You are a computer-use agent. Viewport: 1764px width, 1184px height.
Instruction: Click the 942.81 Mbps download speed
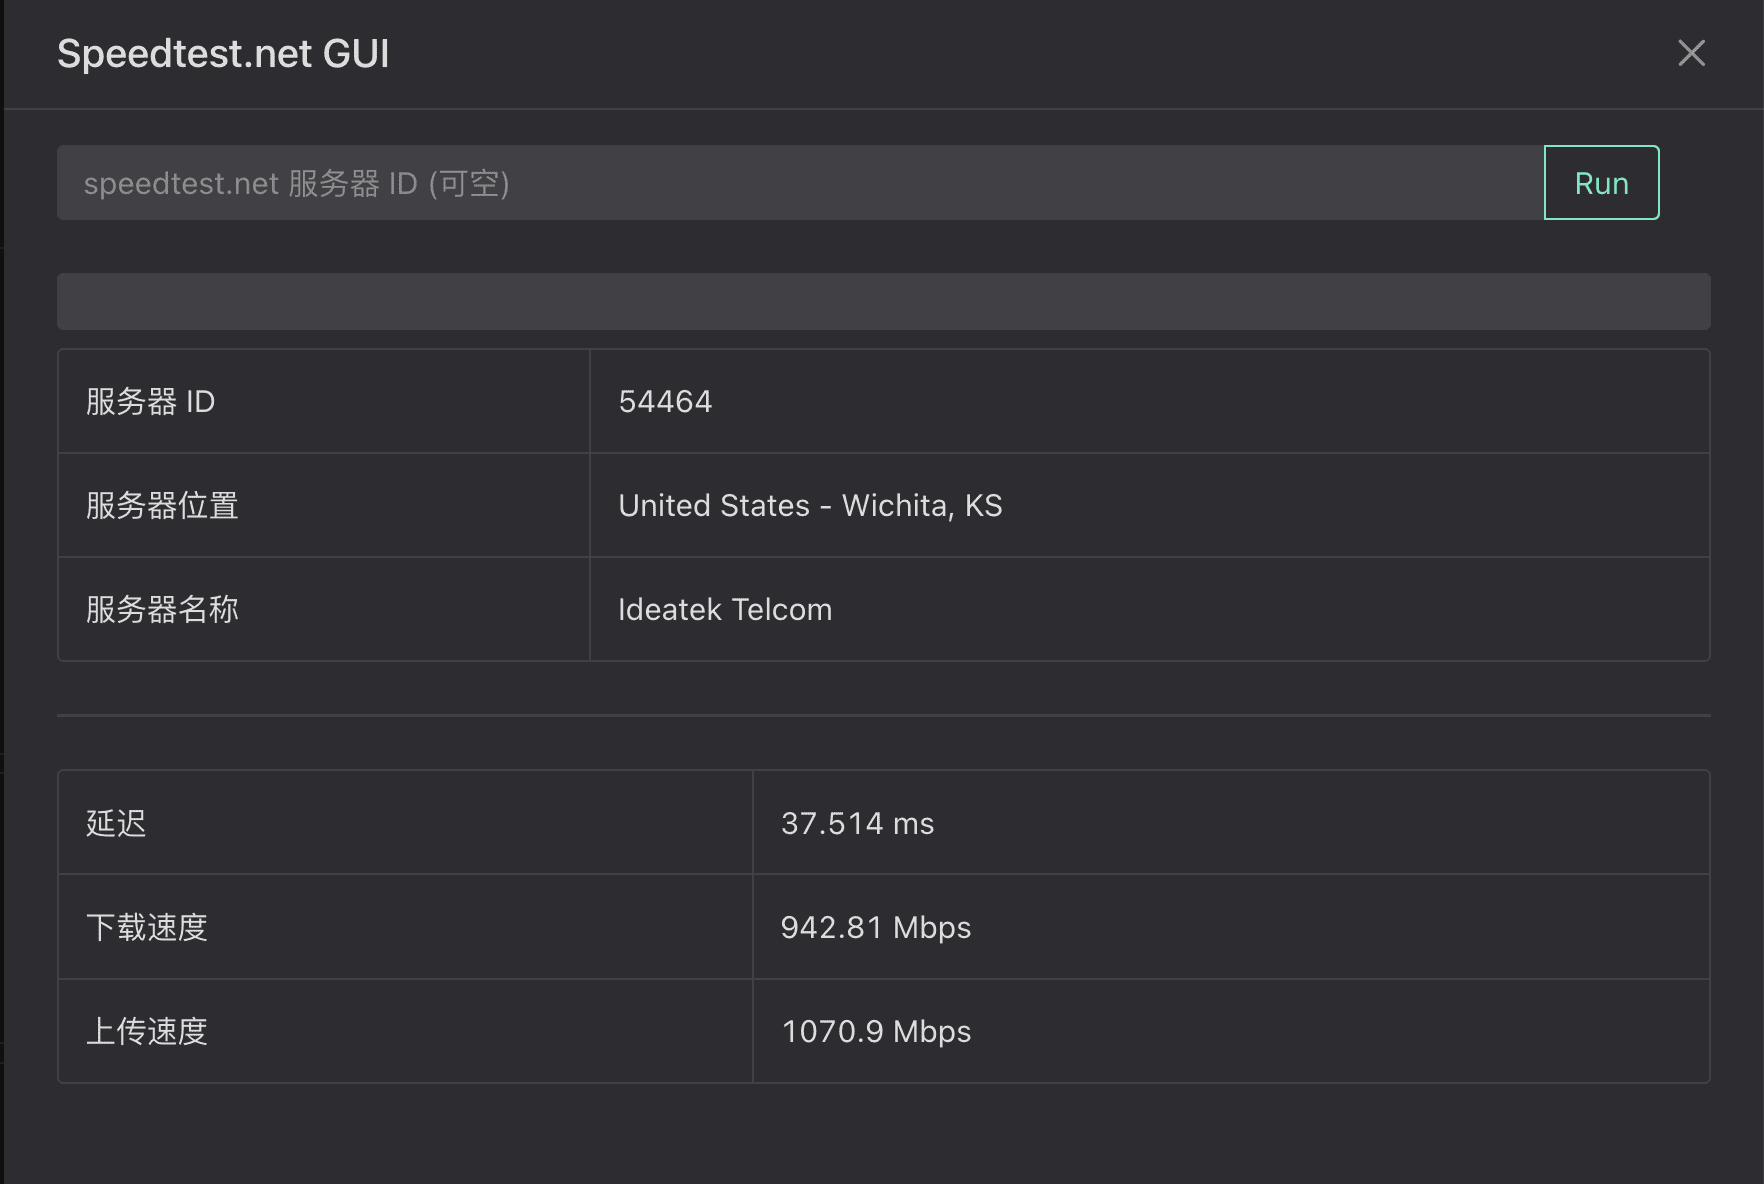(875, 928)
